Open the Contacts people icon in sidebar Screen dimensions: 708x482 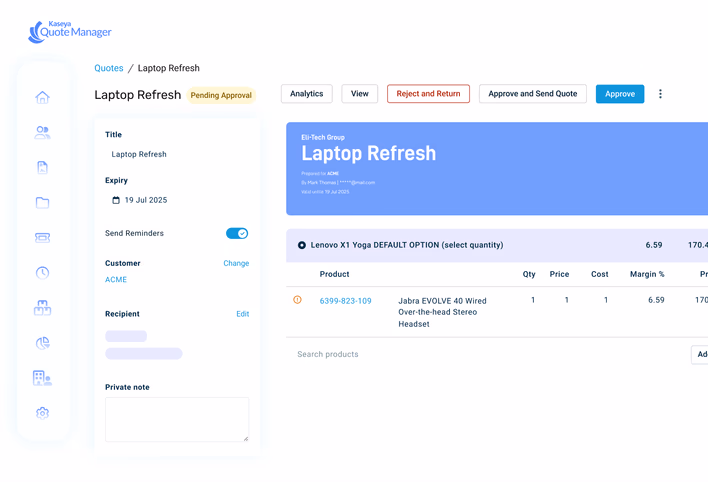click(x=42, y=132)
